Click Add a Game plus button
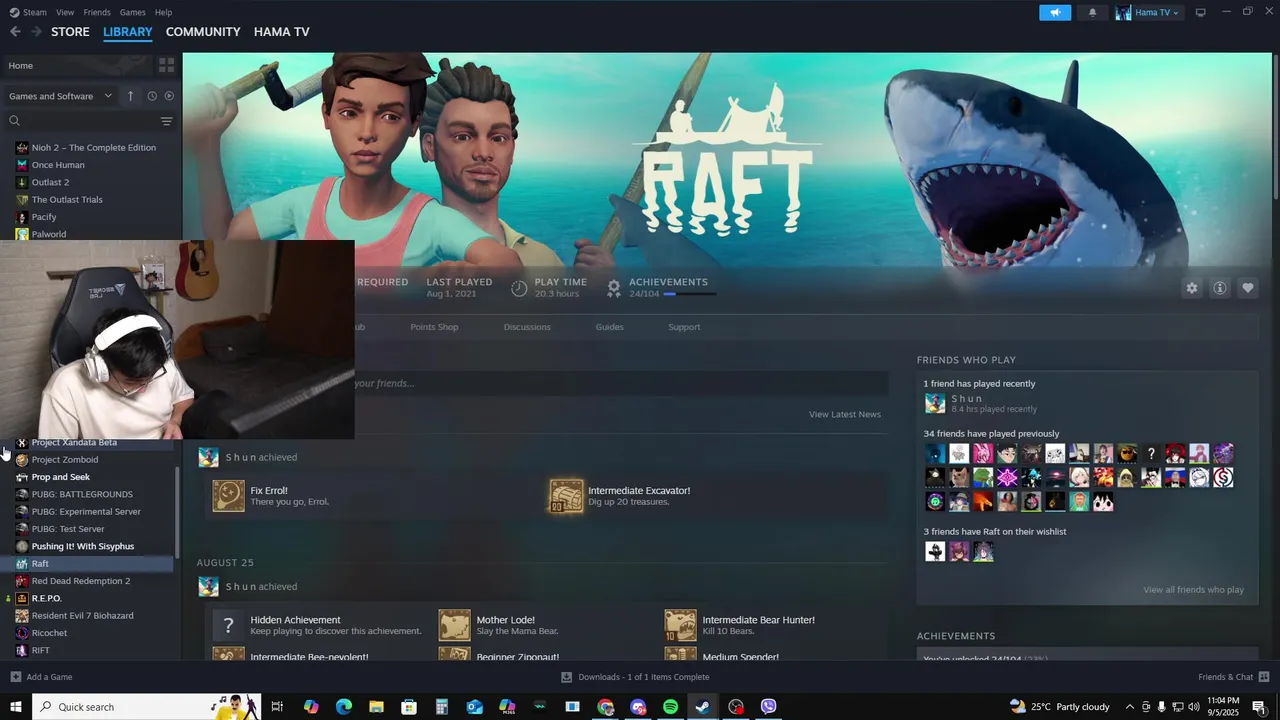The height and width of the screenshot is (720, 1280). pyautogui.click(x=41, y=677)
